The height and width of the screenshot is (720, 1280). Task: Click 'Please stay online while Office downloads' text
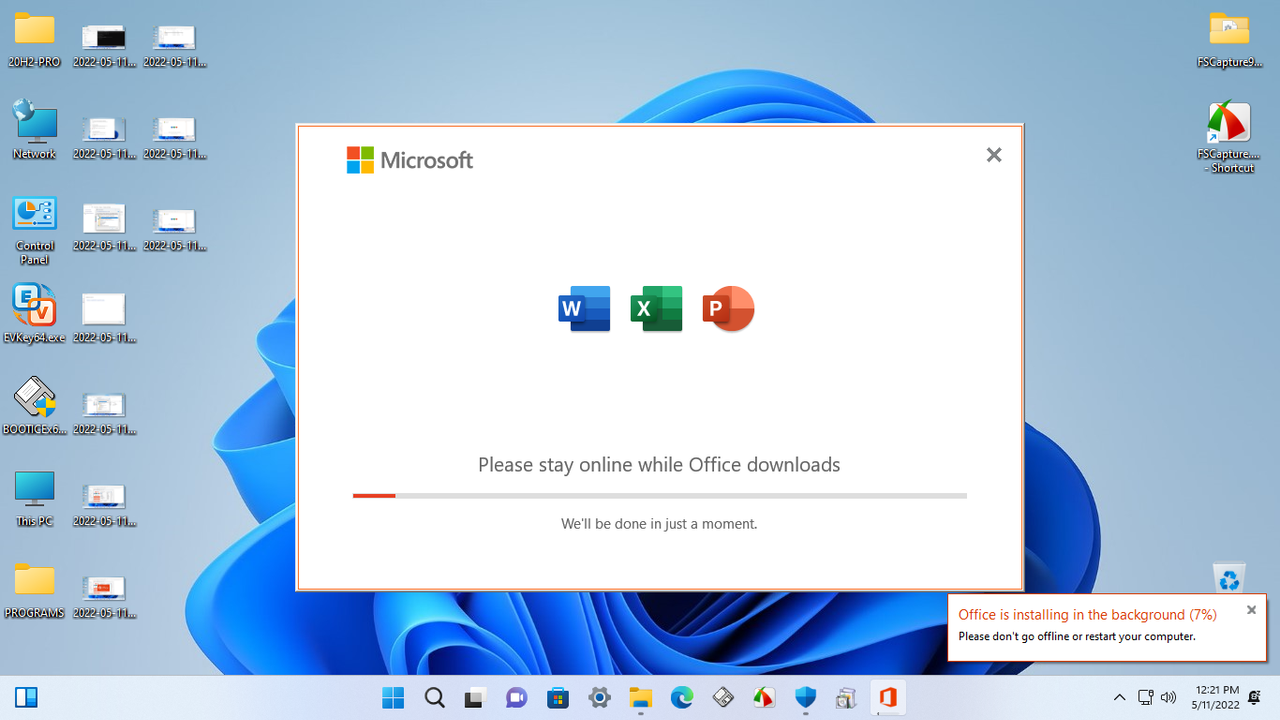659,465
